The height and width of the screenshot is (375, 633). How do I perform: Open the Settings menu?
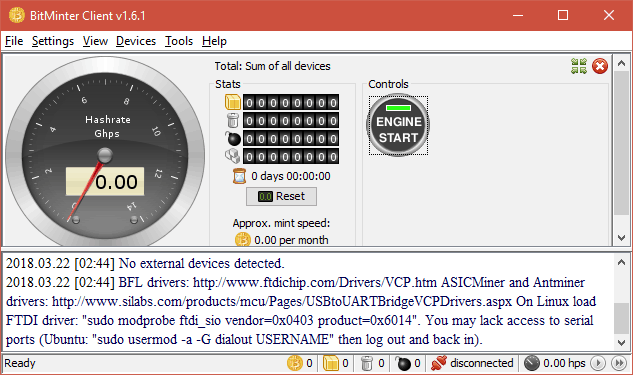(x=53, y=41)
